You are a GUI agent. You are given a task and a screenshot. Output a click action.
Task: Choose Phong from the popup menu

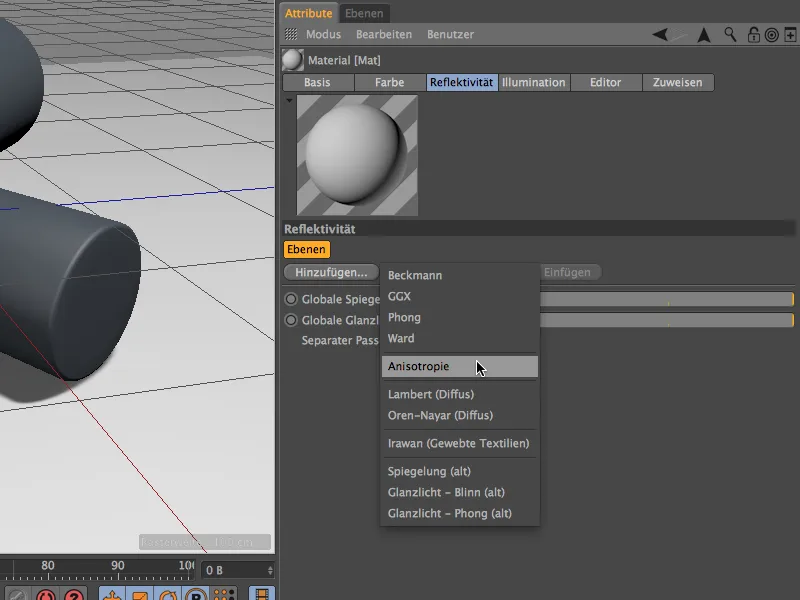(460, 317)
